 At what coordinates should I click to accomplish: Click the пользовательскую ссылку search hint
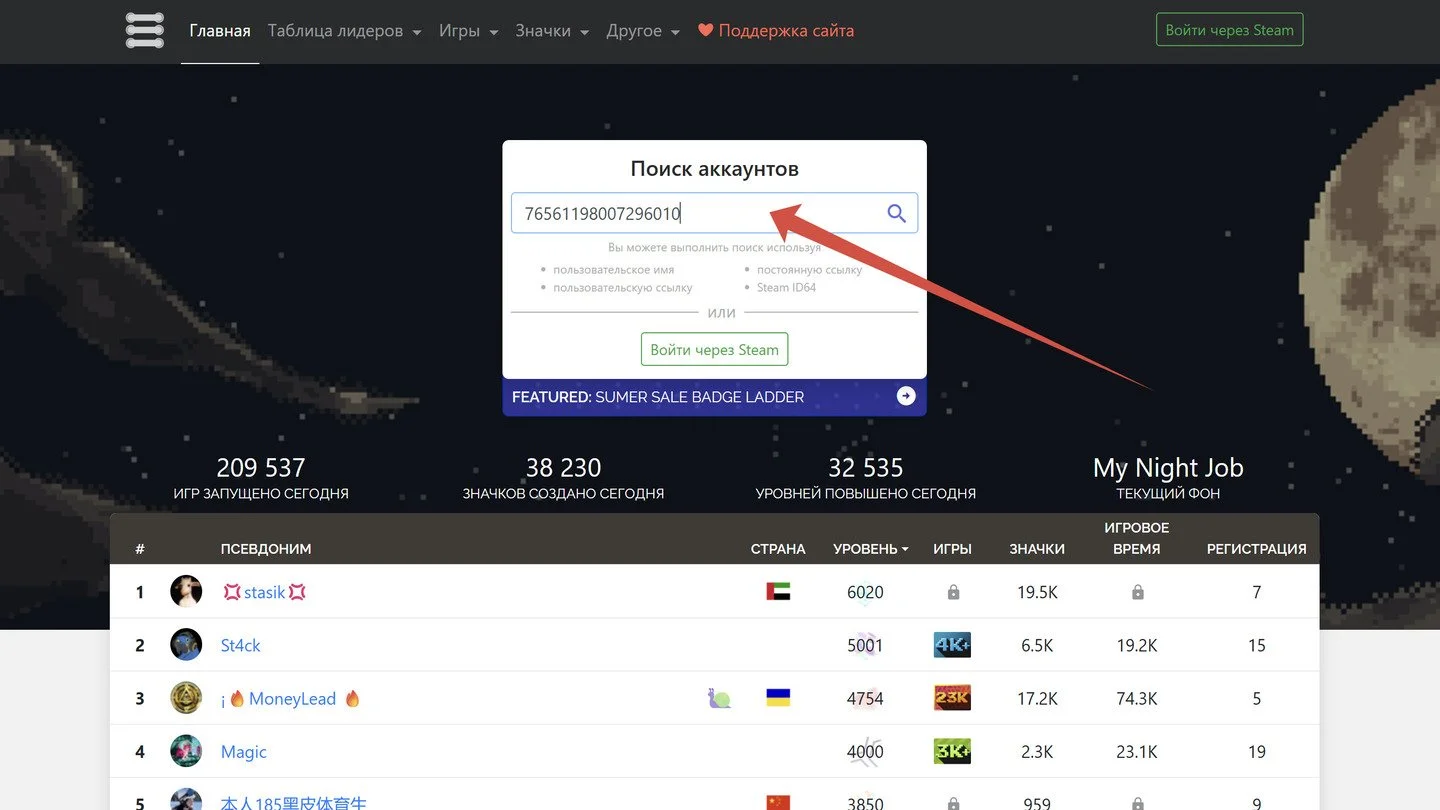click(x=622, y=288)
